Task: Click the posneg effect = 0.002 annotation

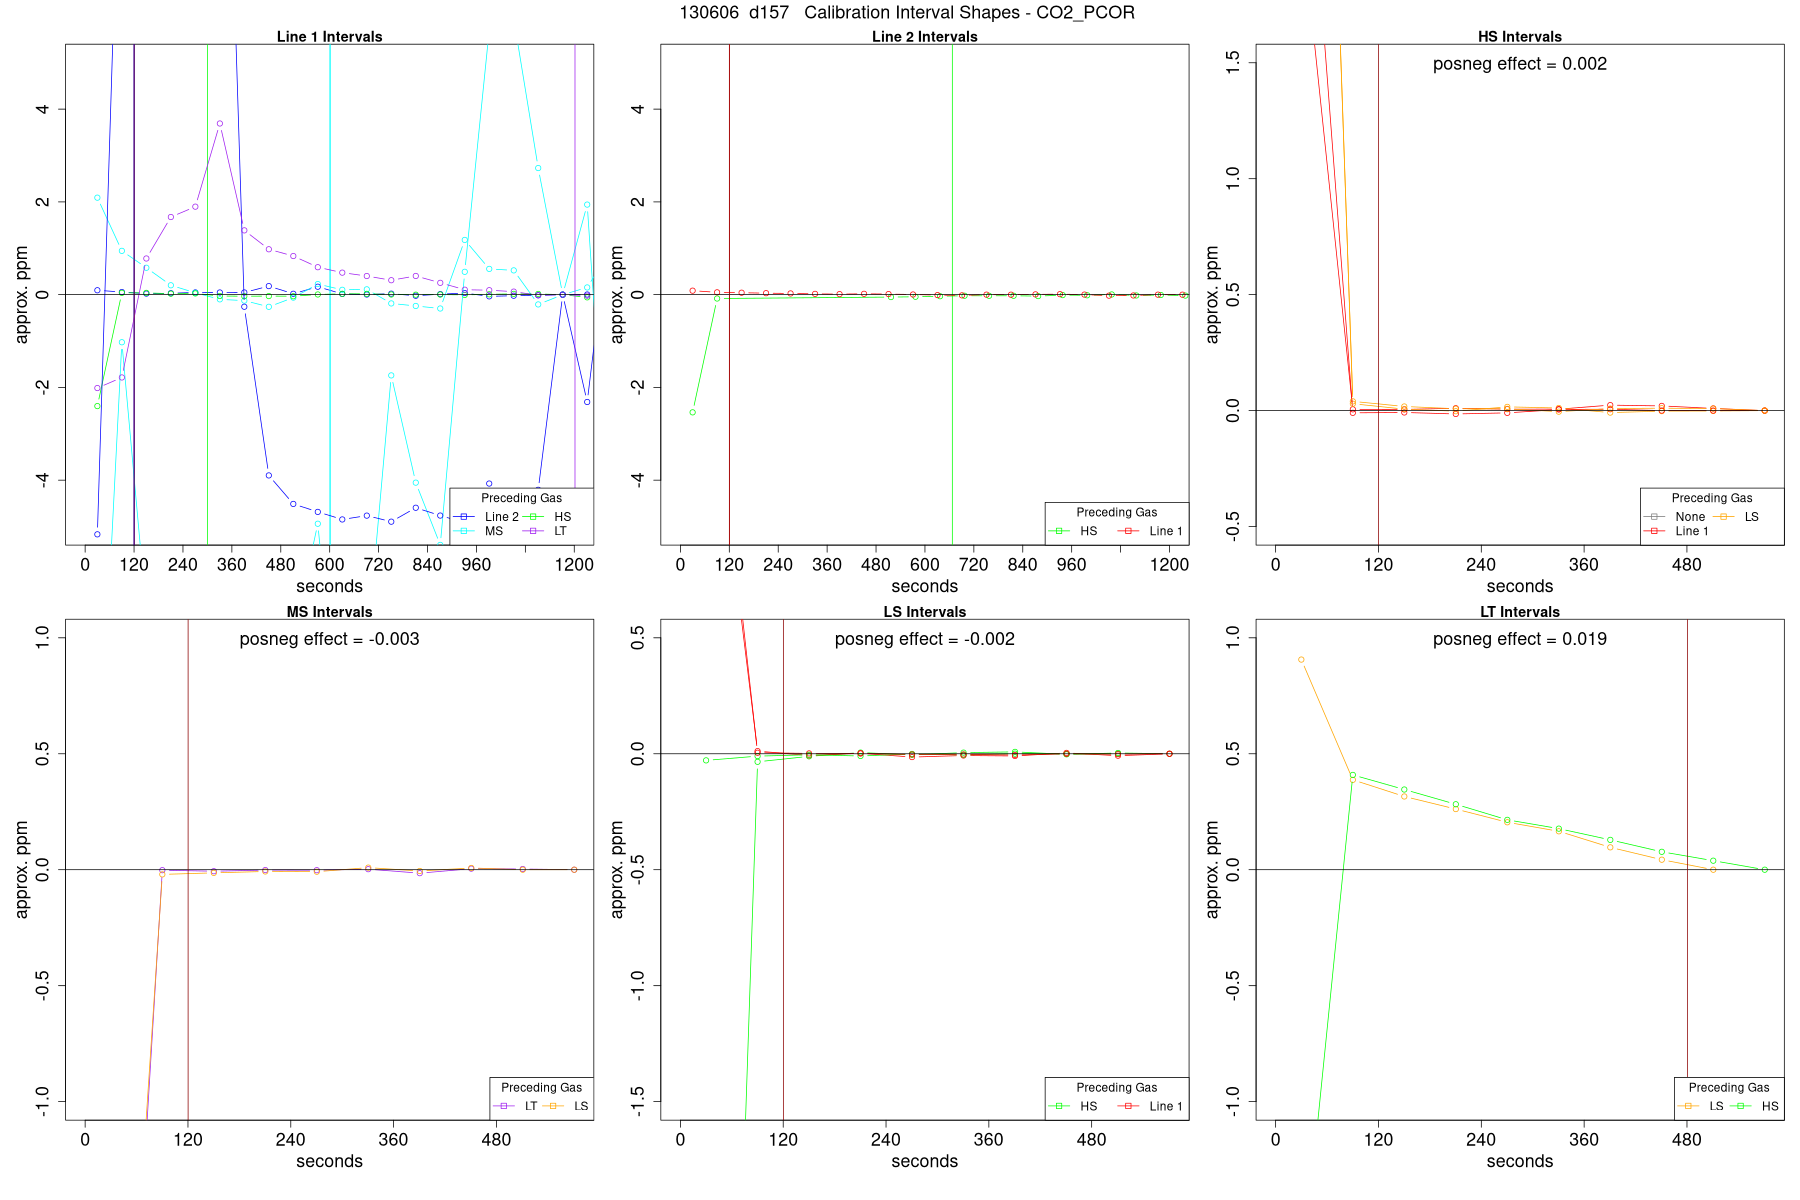Action: pyautogui.click(x=1519, y=64)
